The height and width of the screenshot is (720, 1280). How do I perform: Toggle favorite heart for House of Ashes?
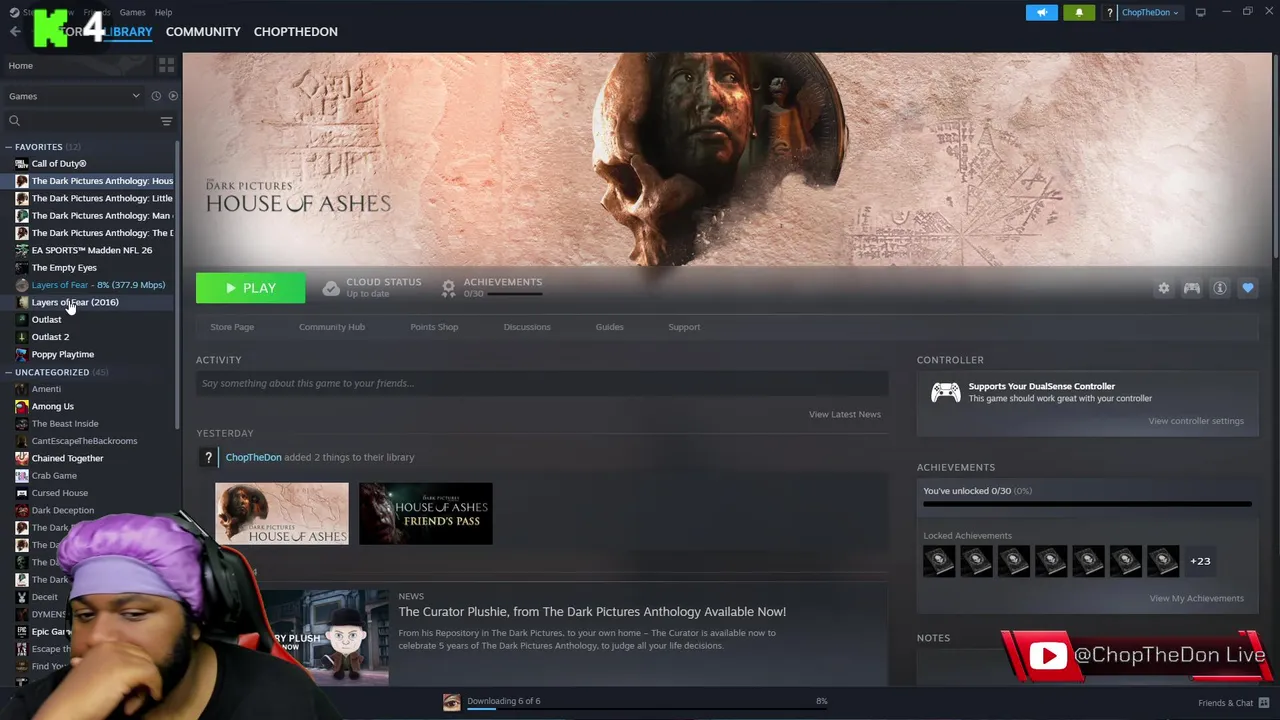pyautogui.click(x=1248, y=288)
